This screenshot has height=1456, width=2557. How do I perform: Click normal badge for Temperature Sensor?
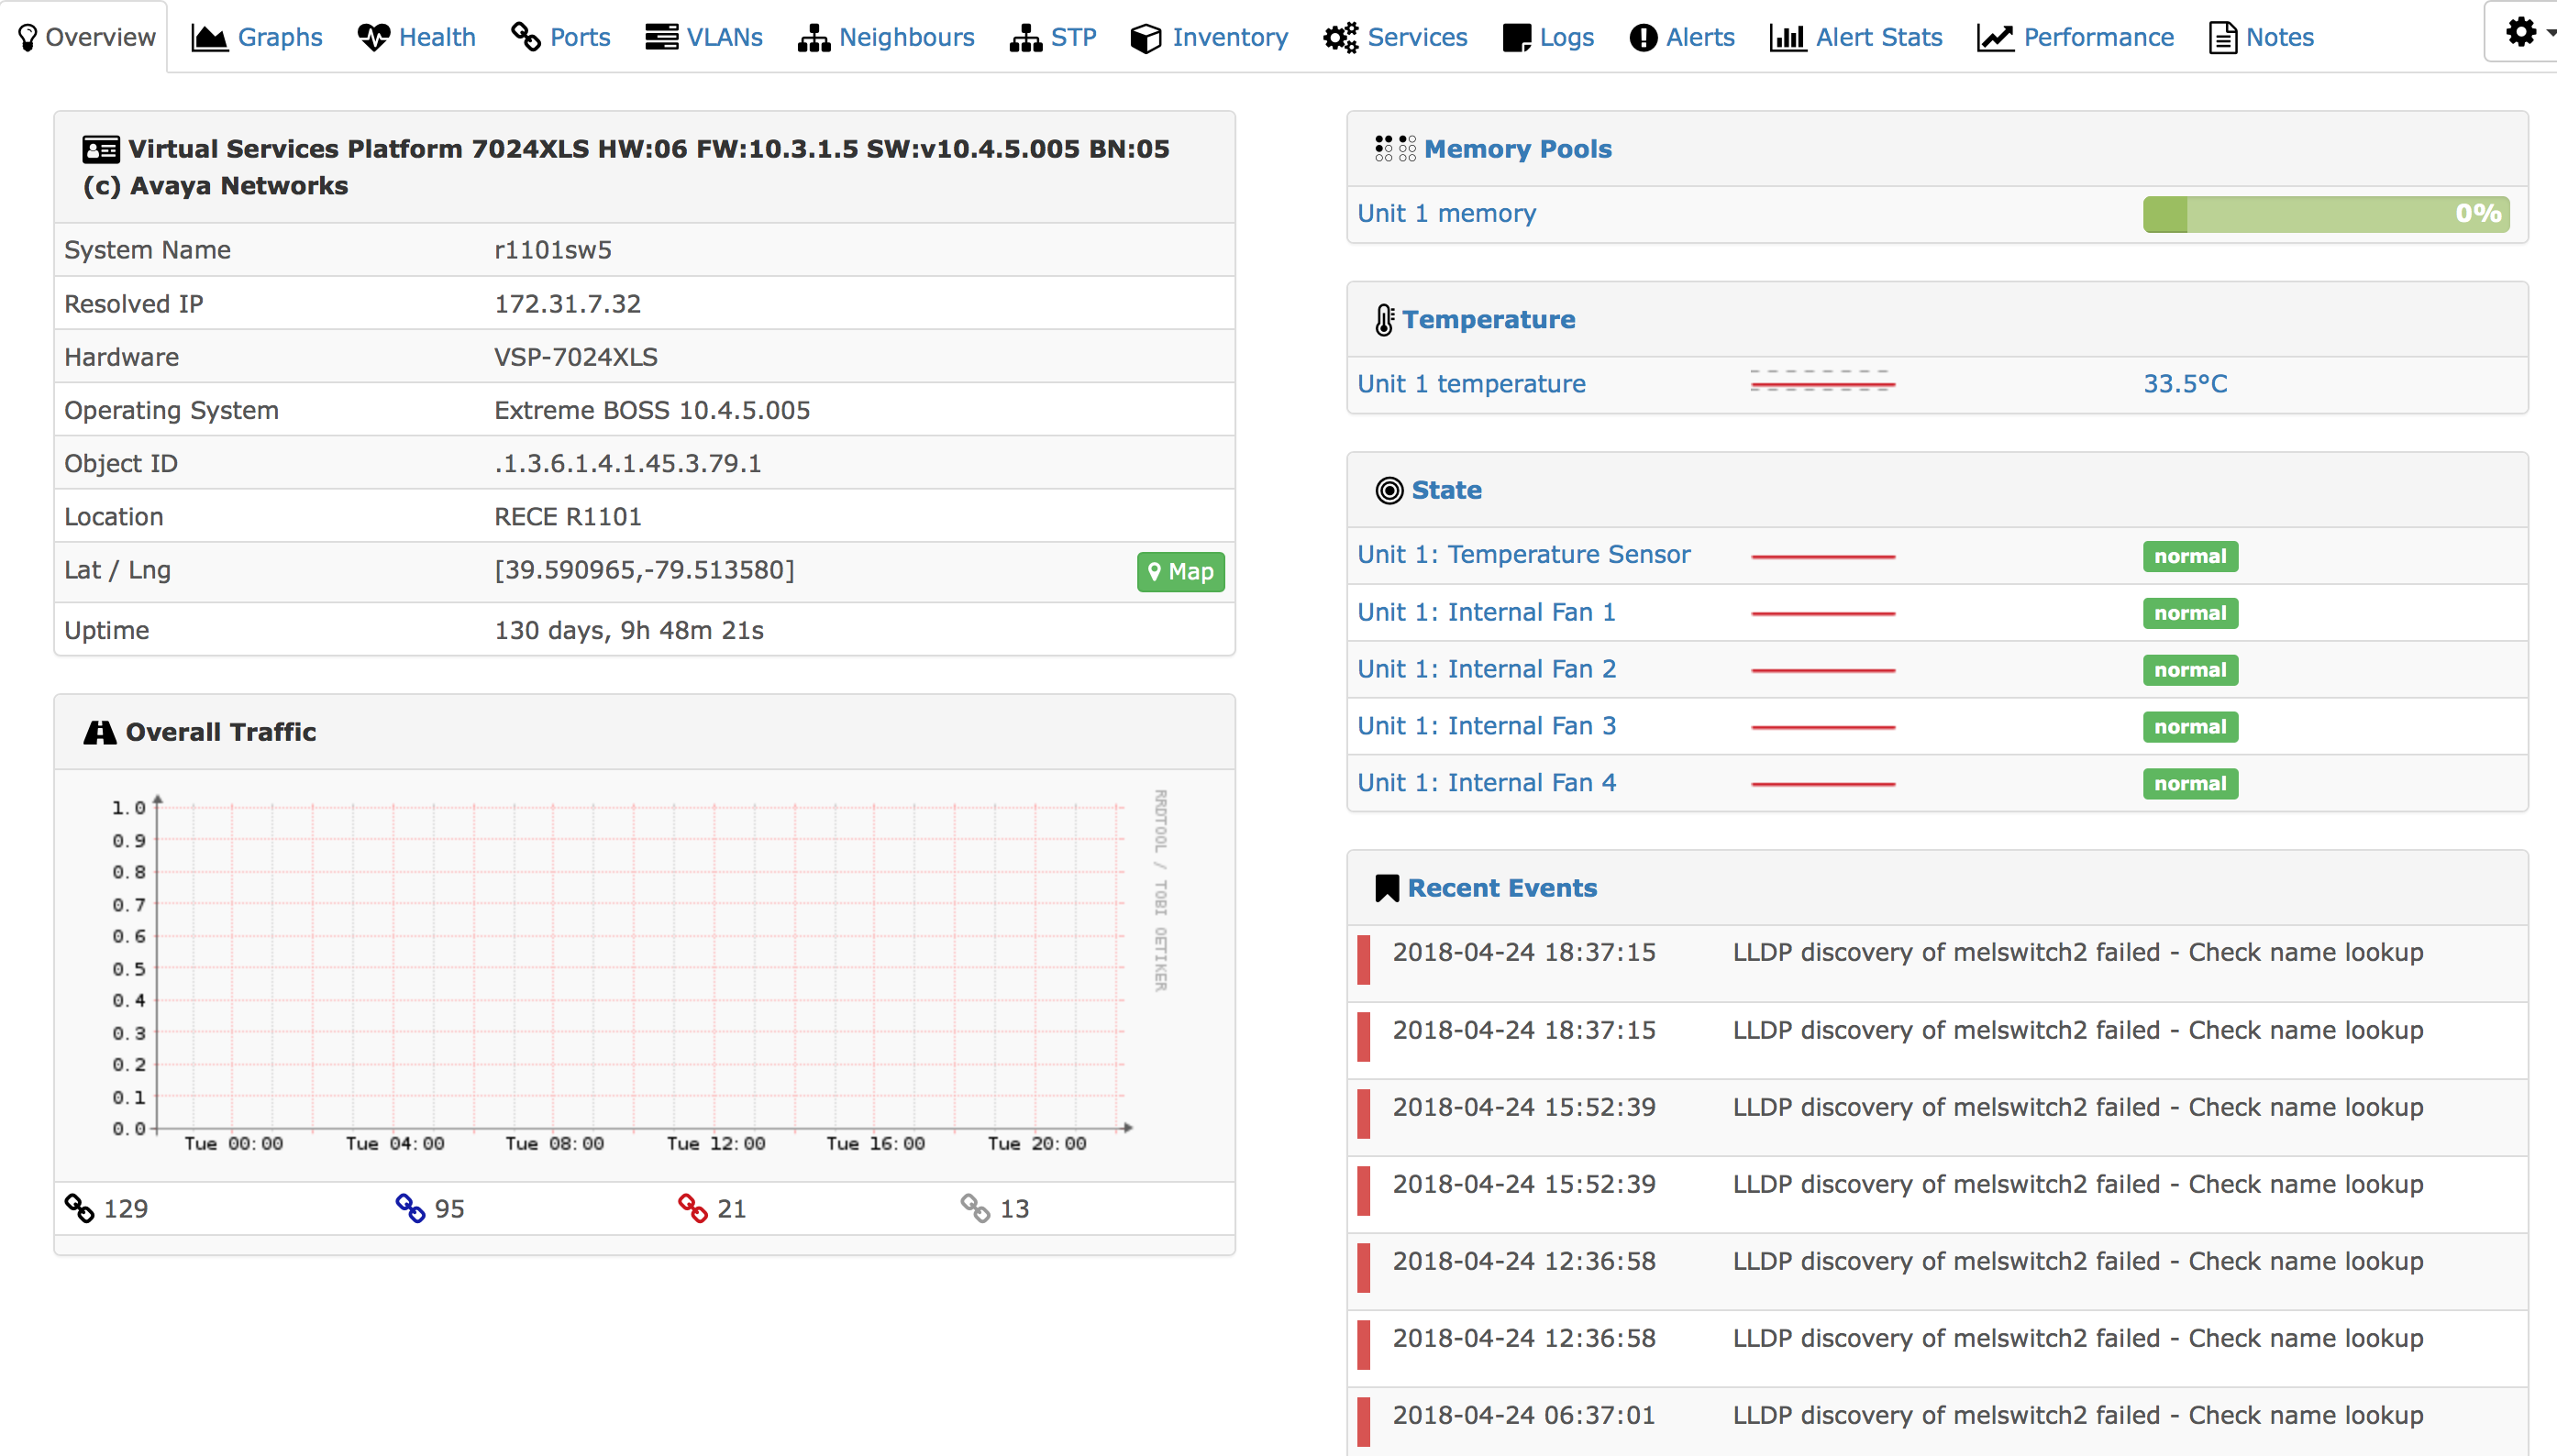[x=2190, y=556]
